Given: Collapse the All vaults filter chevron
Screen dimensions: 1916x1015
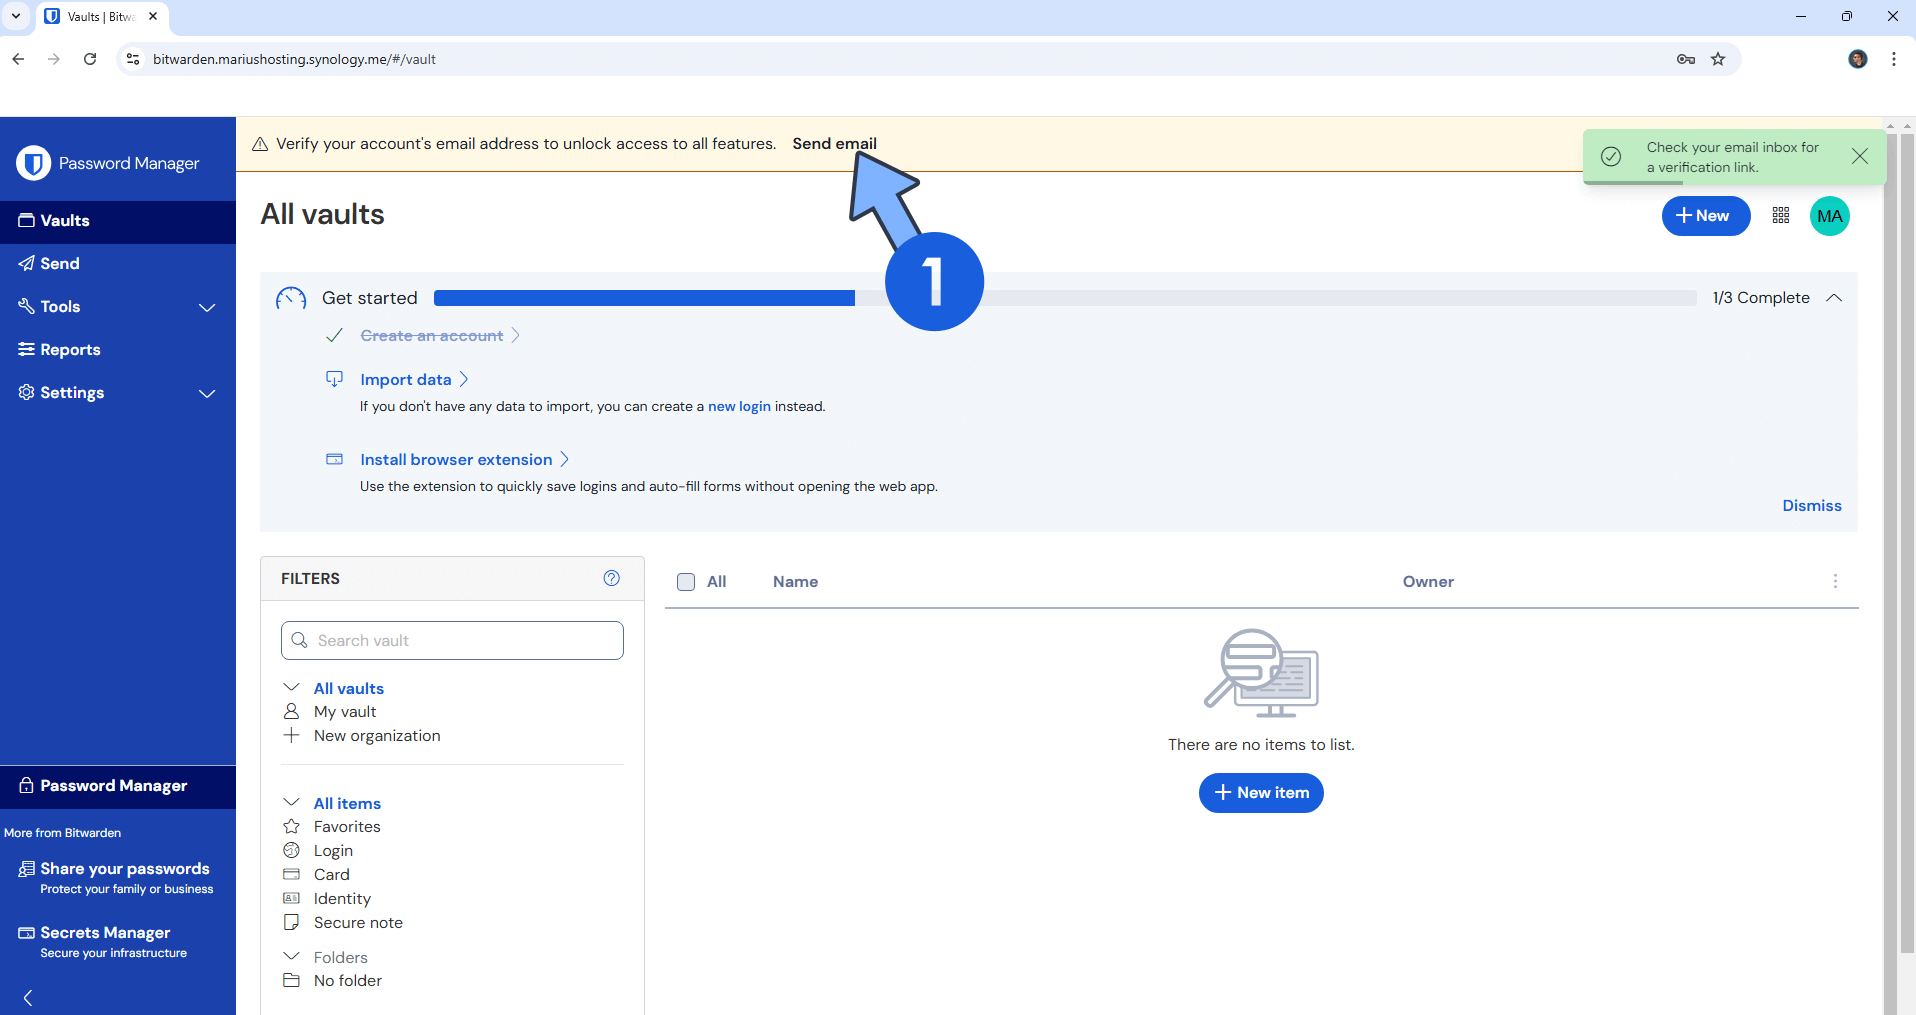Looking at the screenshot, I should pyautogui.click(x=292, y=688).
